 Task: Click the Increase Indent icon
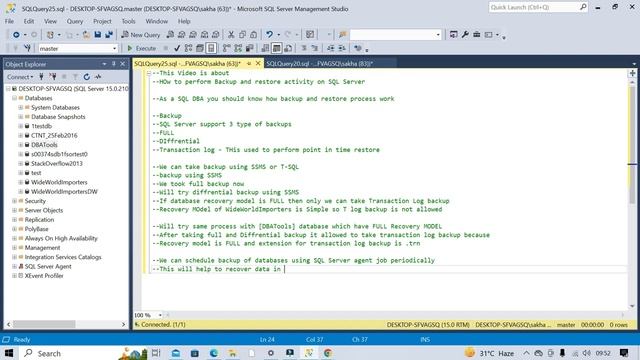pos(342,48)
